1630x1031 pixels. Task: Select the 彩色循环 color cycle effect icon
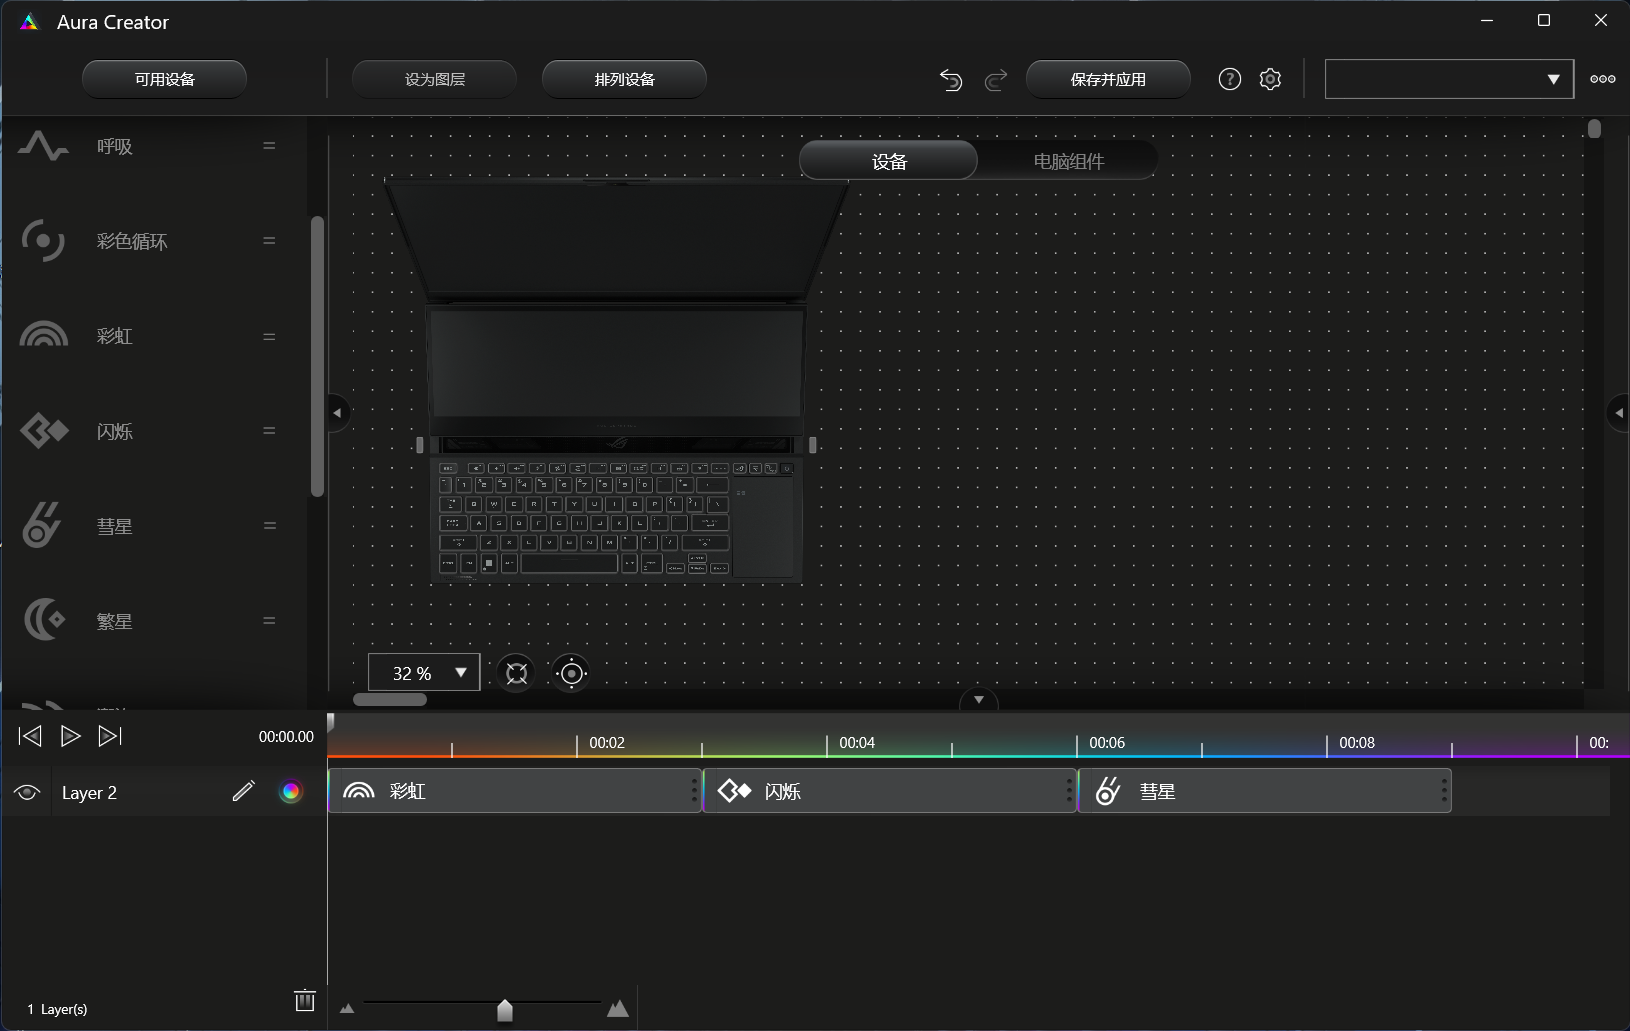(43, 241)
